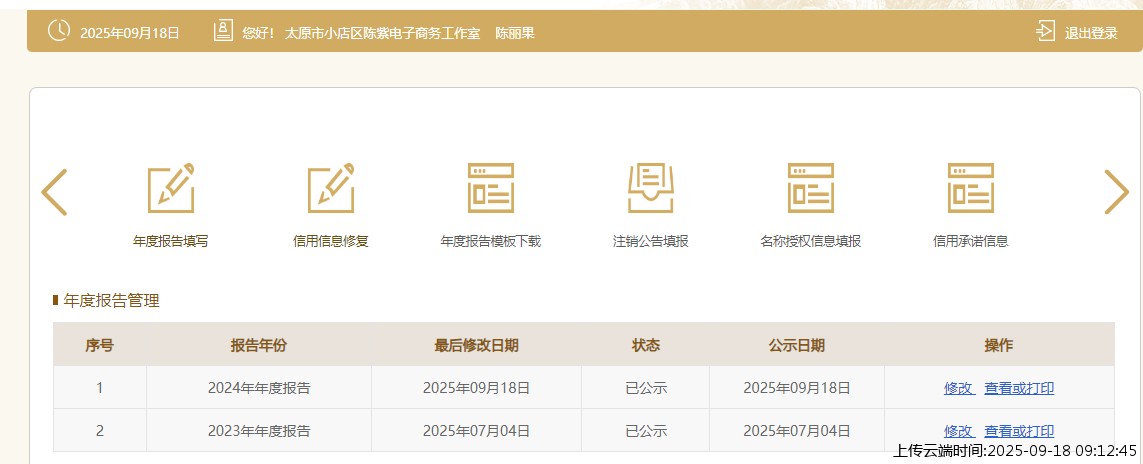Screen dimensions: 1143x464
Task: Click the user profile icon beside 您好
Action: coord(223,31)
